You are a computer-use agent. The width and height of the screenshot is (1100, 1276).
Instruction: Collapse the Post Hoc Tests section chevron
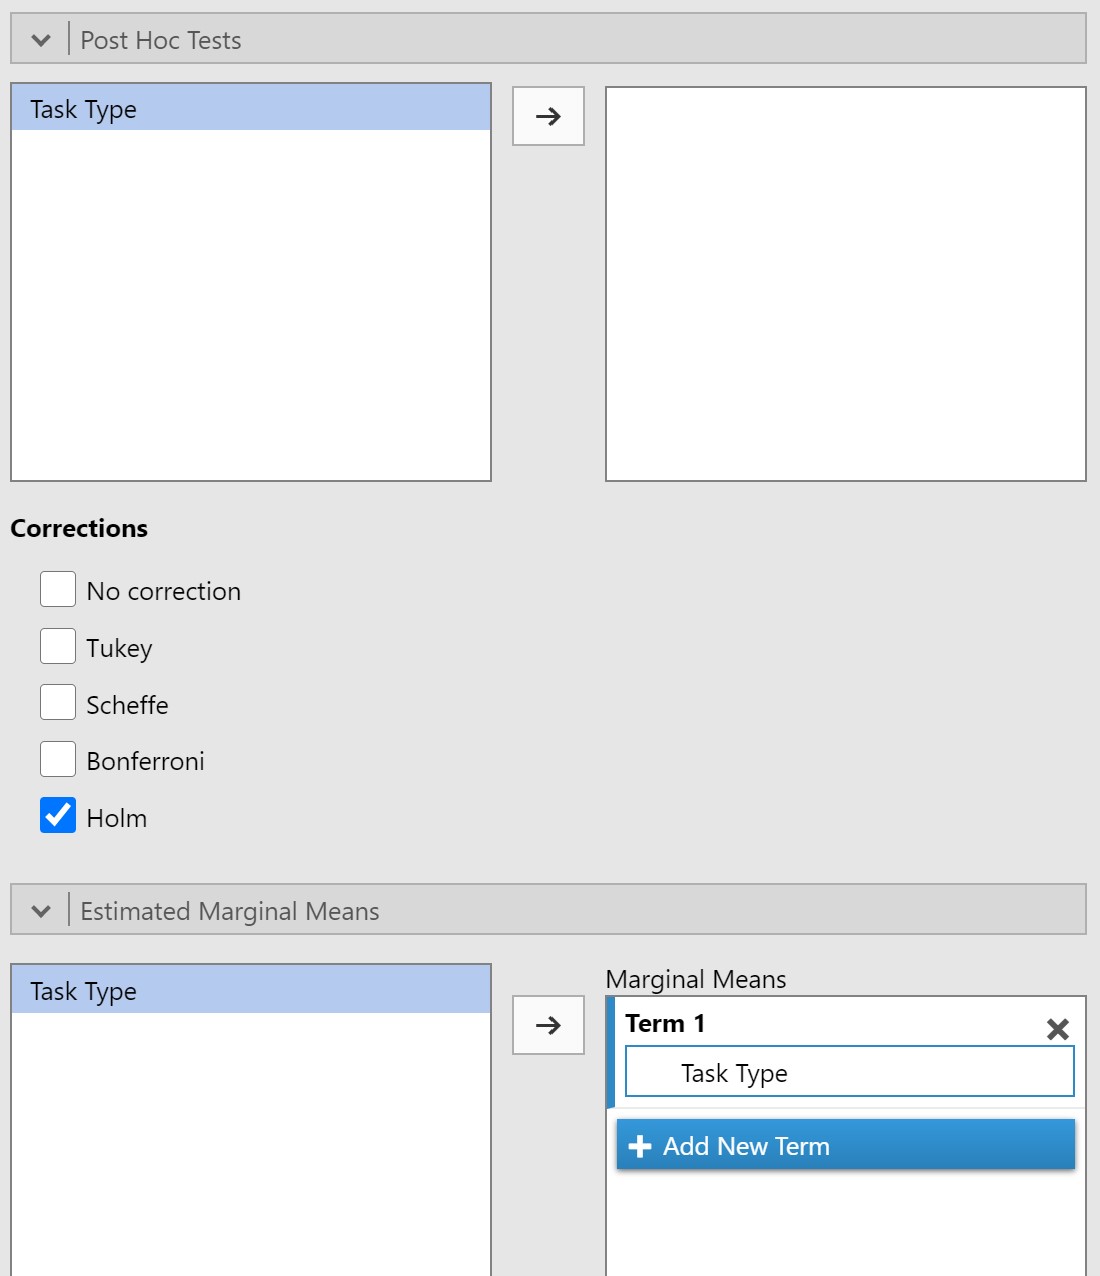click(x=41, y=40)
